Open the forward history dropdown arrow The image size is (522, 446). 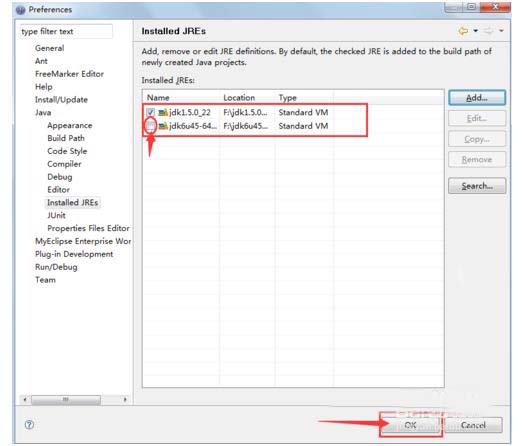(x=501, y=31)
